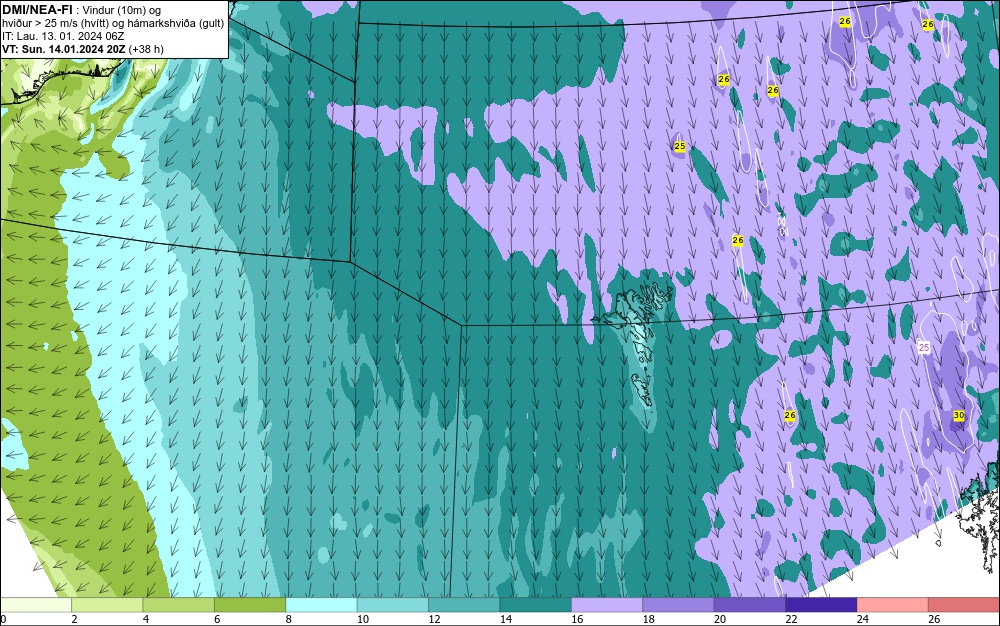This screenshot has width=1000, height=626.
Task: Click the "VT: Sun. 14.01.2024 20Z" valid time
Action: coord(64,48)
